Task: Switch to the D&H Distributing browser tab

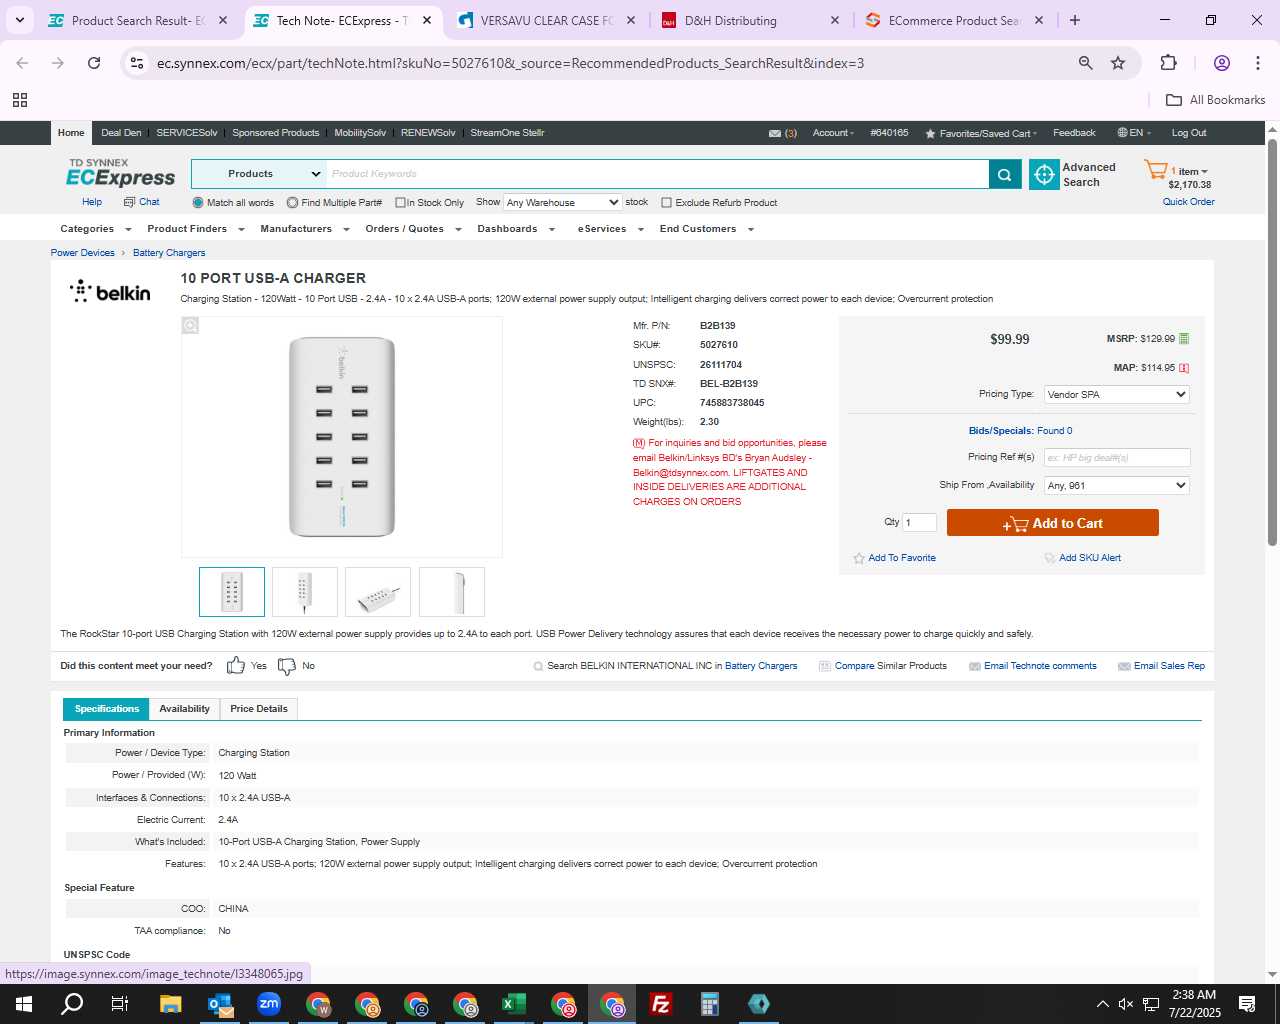Action: click(x=750, y=20)
